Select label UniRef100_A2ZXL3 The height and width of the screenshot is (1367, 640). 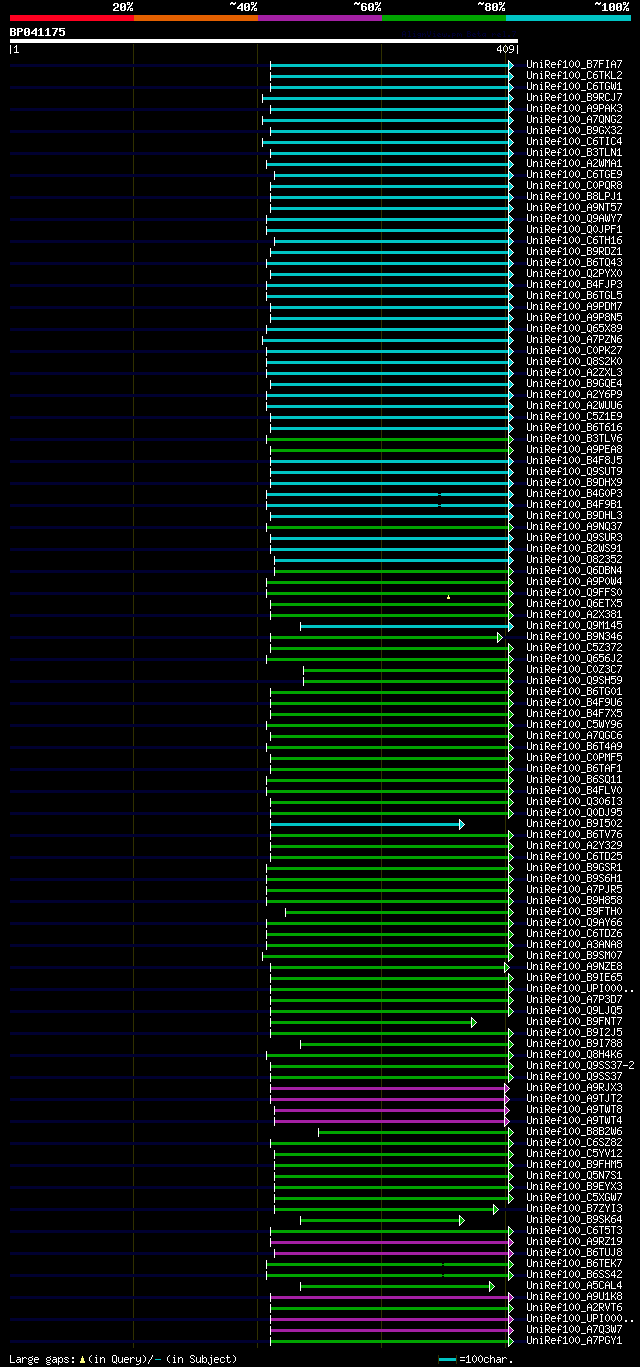(574, 372)
